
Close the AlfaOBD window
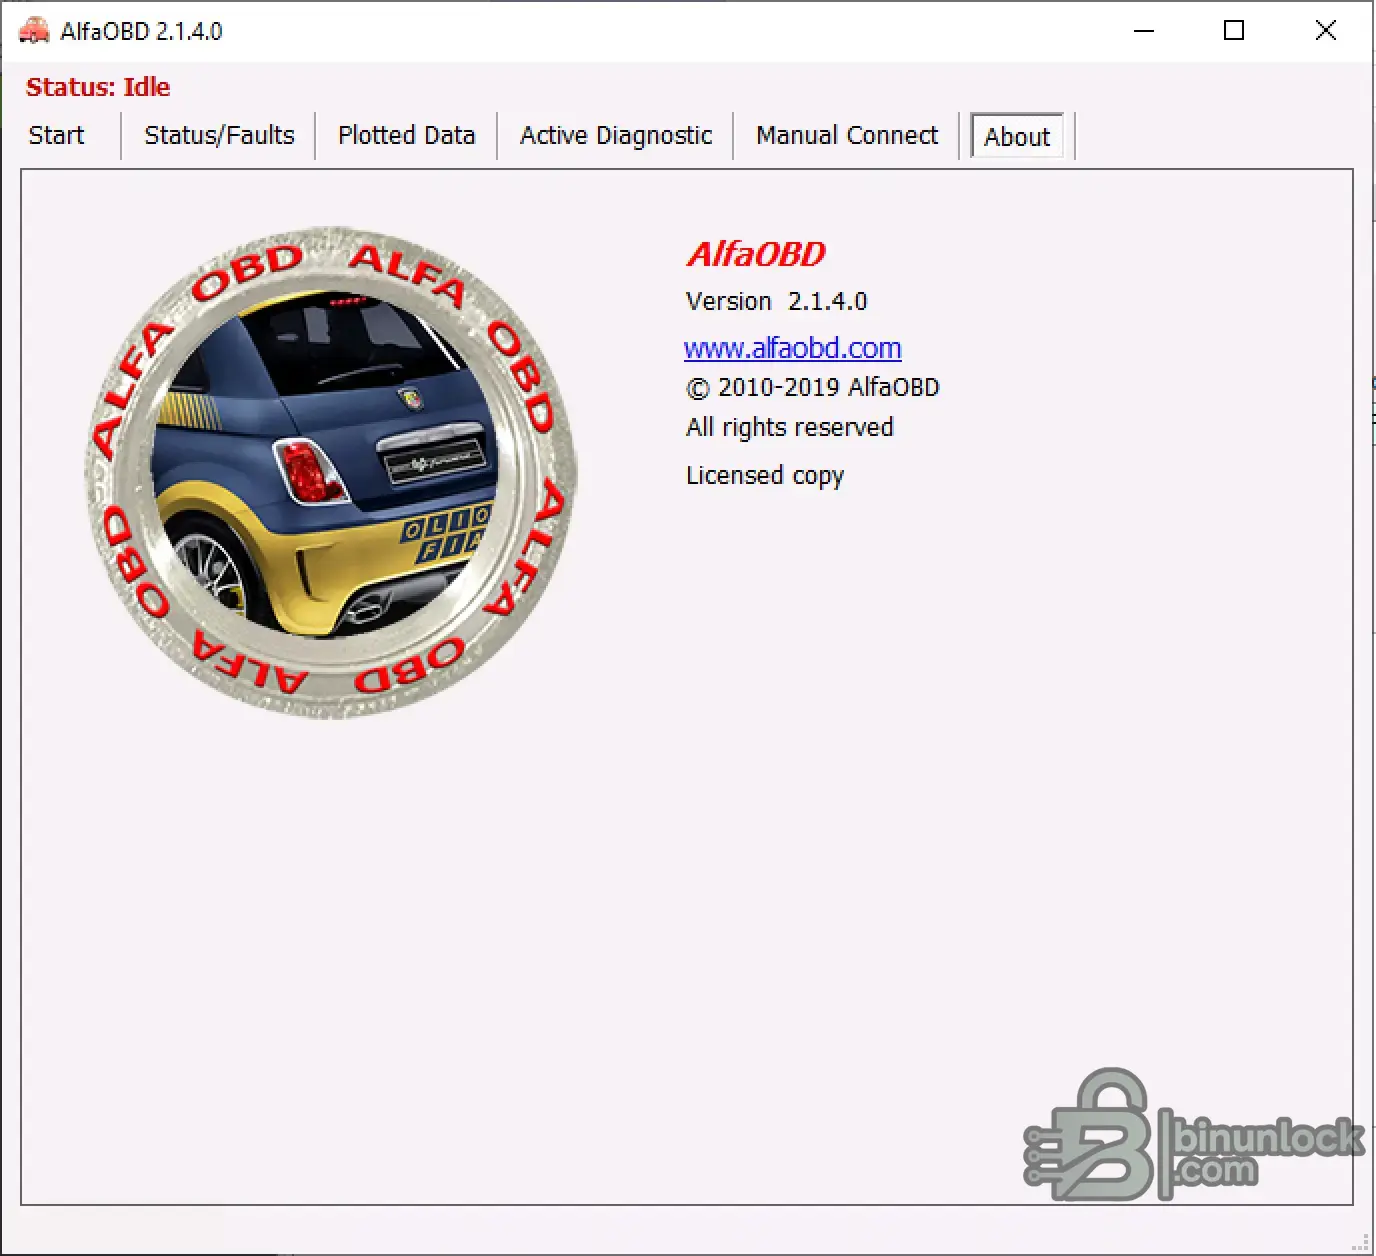pyautogui.click(x=1325, y=31)
